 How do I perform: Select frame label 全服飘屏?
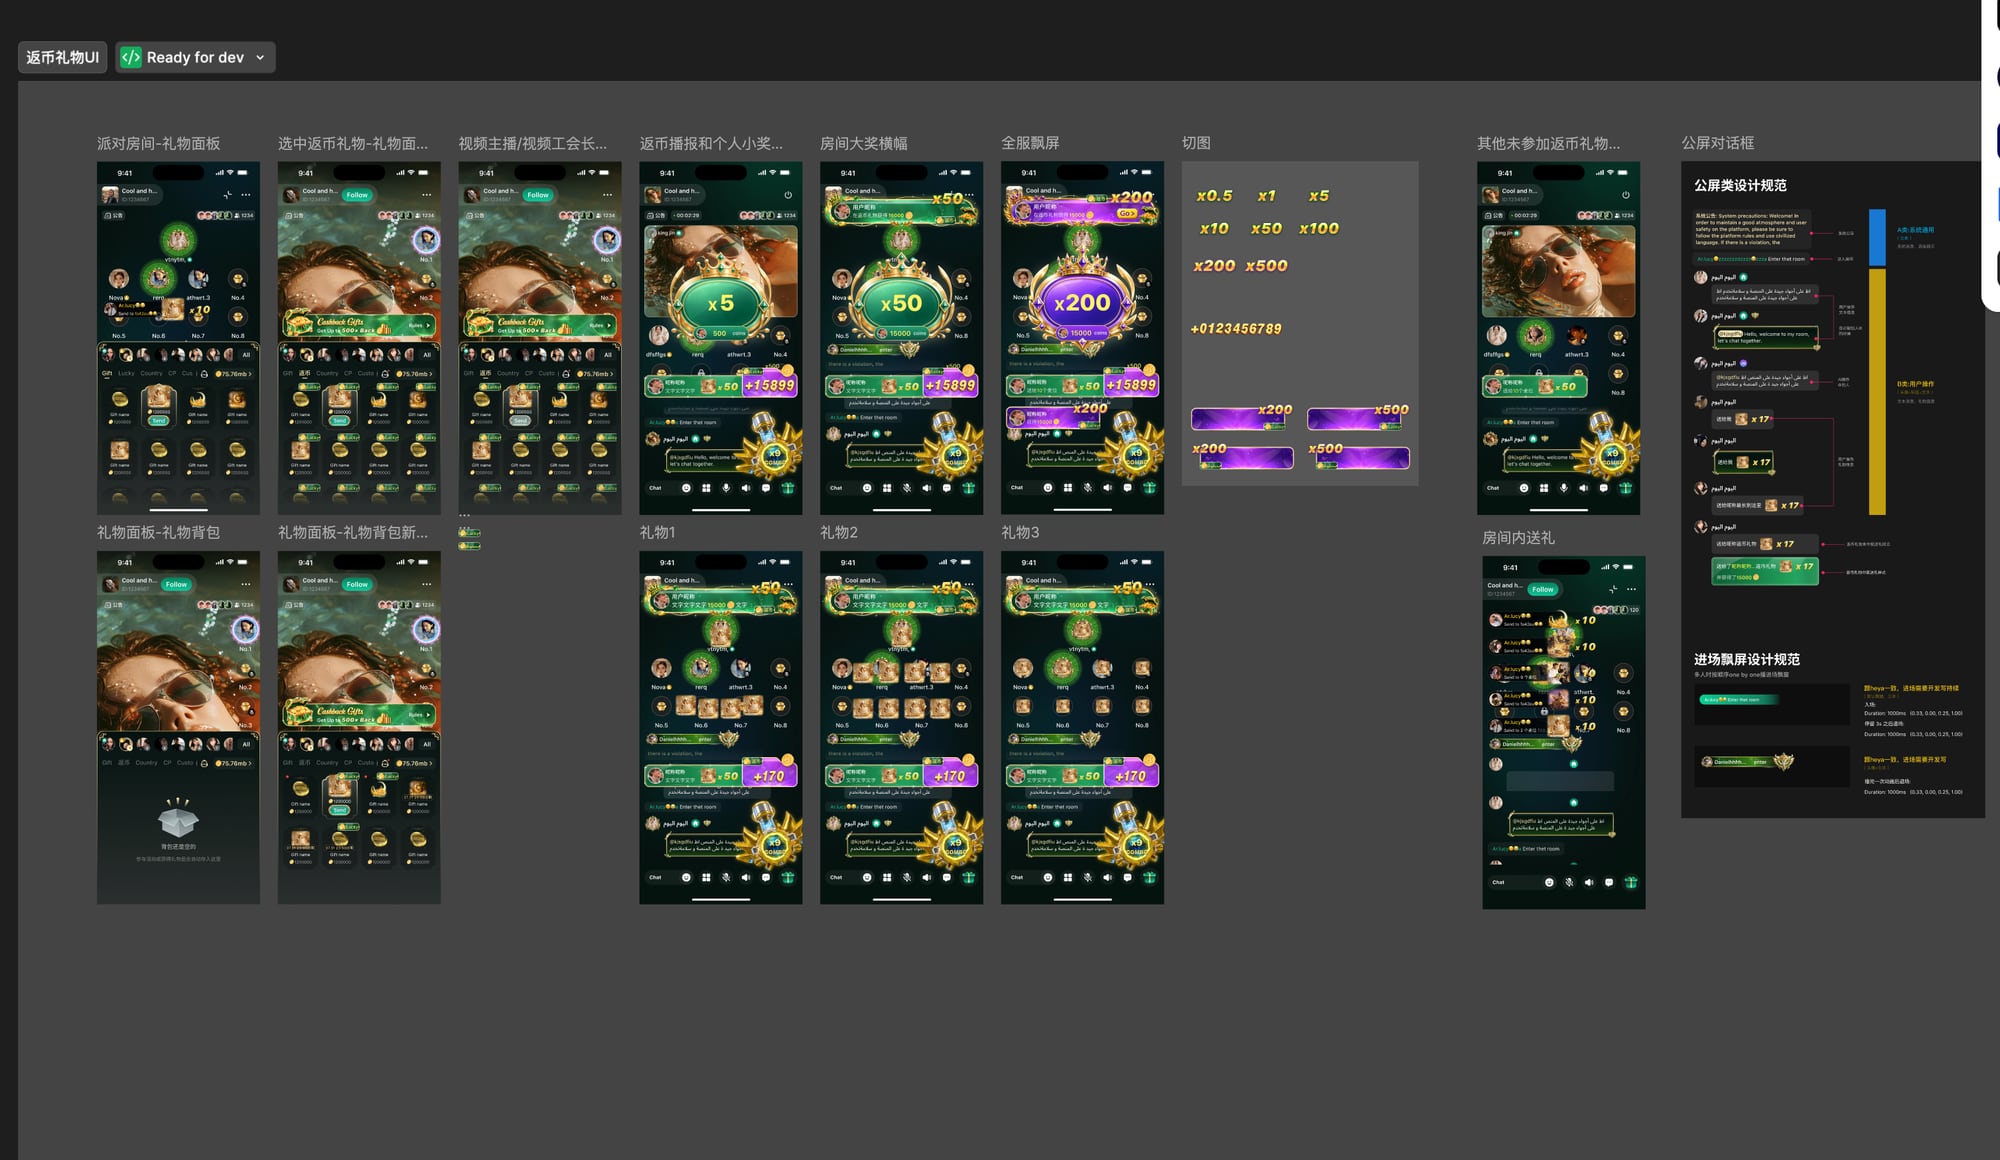tap(1030, 143)
